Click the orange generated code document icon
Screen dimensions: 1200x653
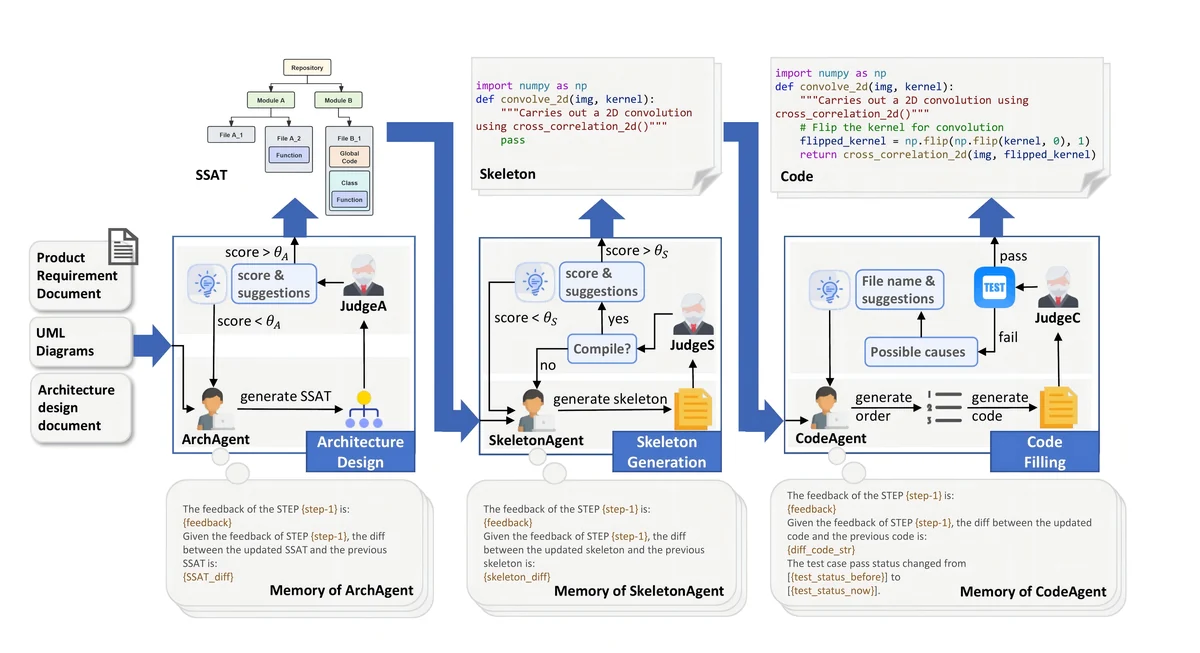coord(1059,408)
